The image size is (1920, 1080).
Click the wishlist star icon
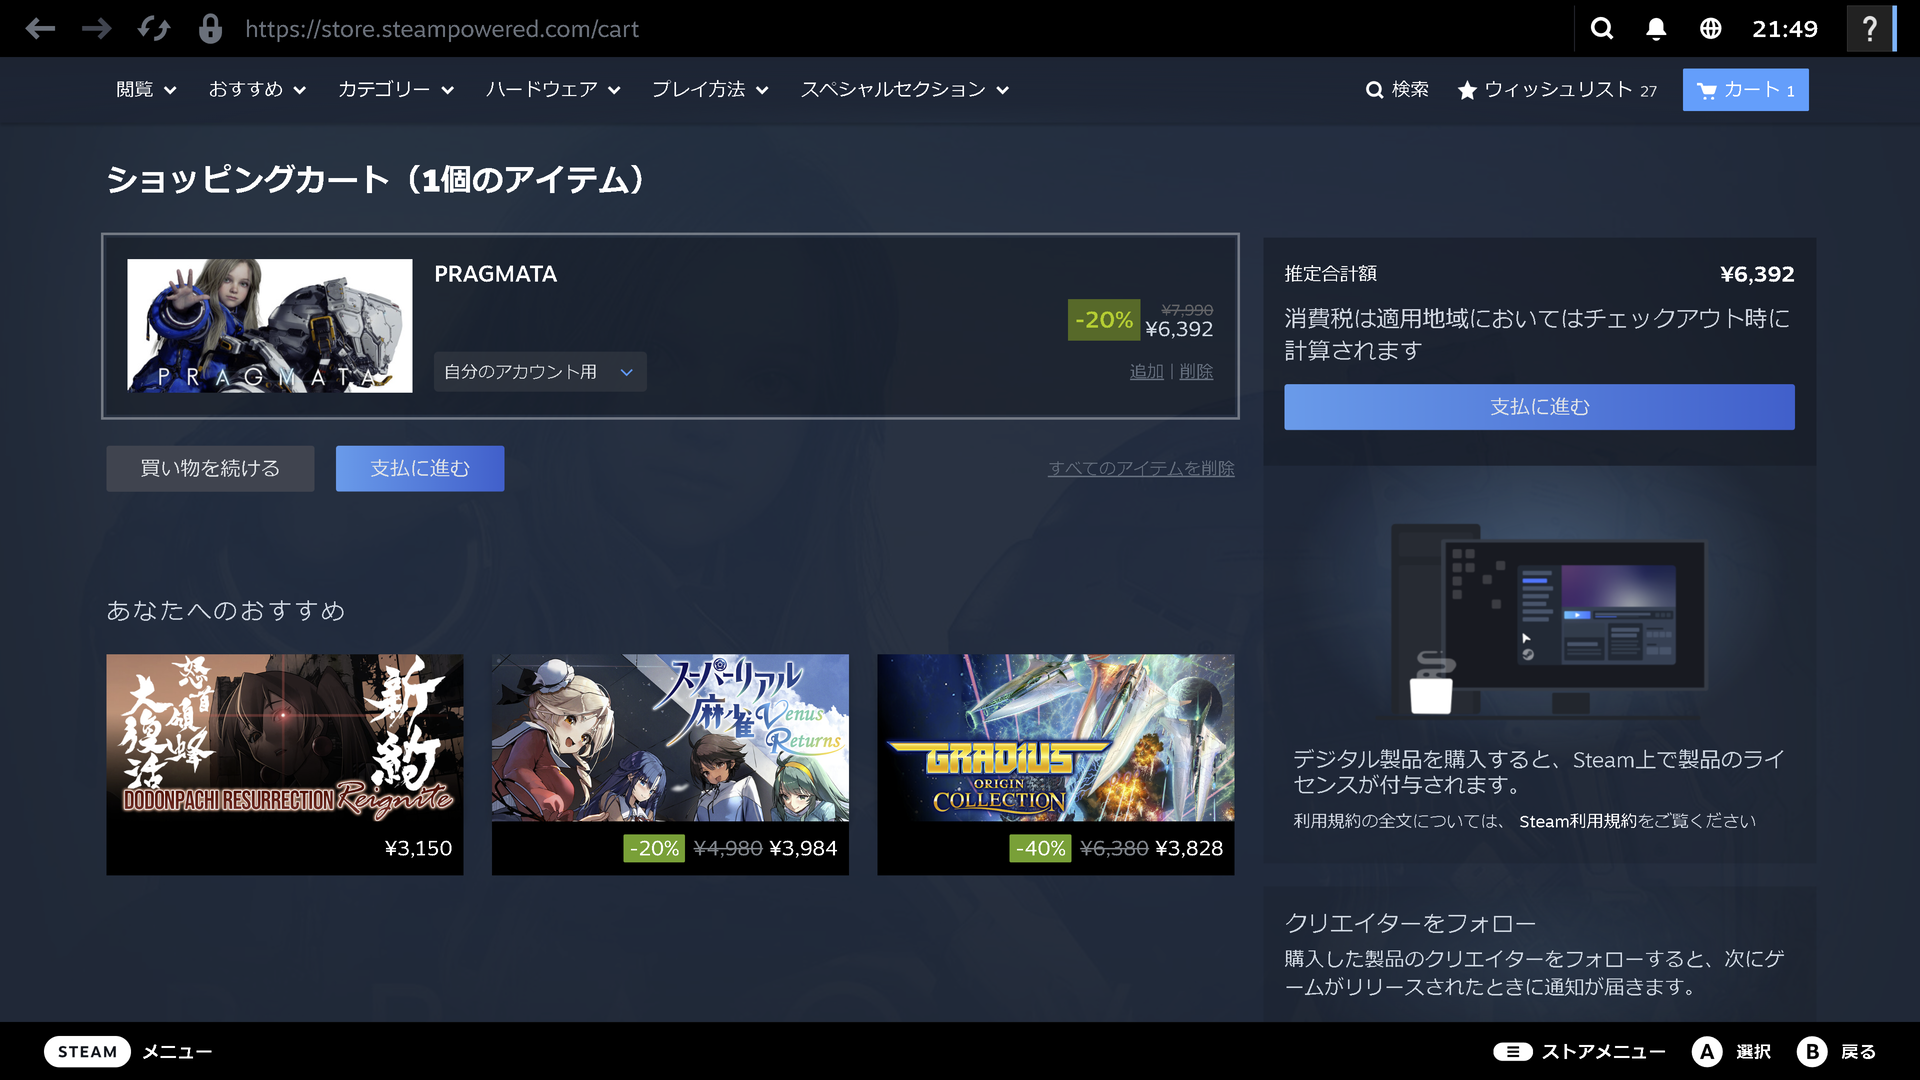pos(1467,90)
